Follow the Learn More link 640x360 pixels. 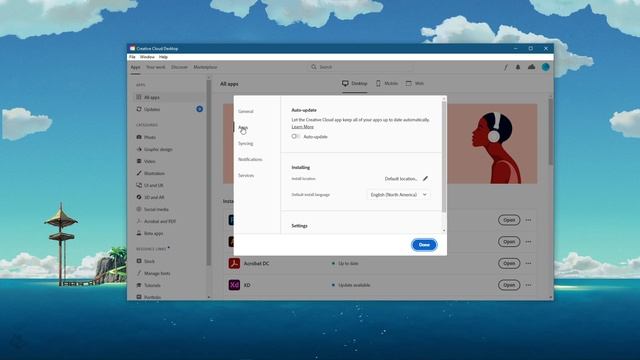(302, 127)
